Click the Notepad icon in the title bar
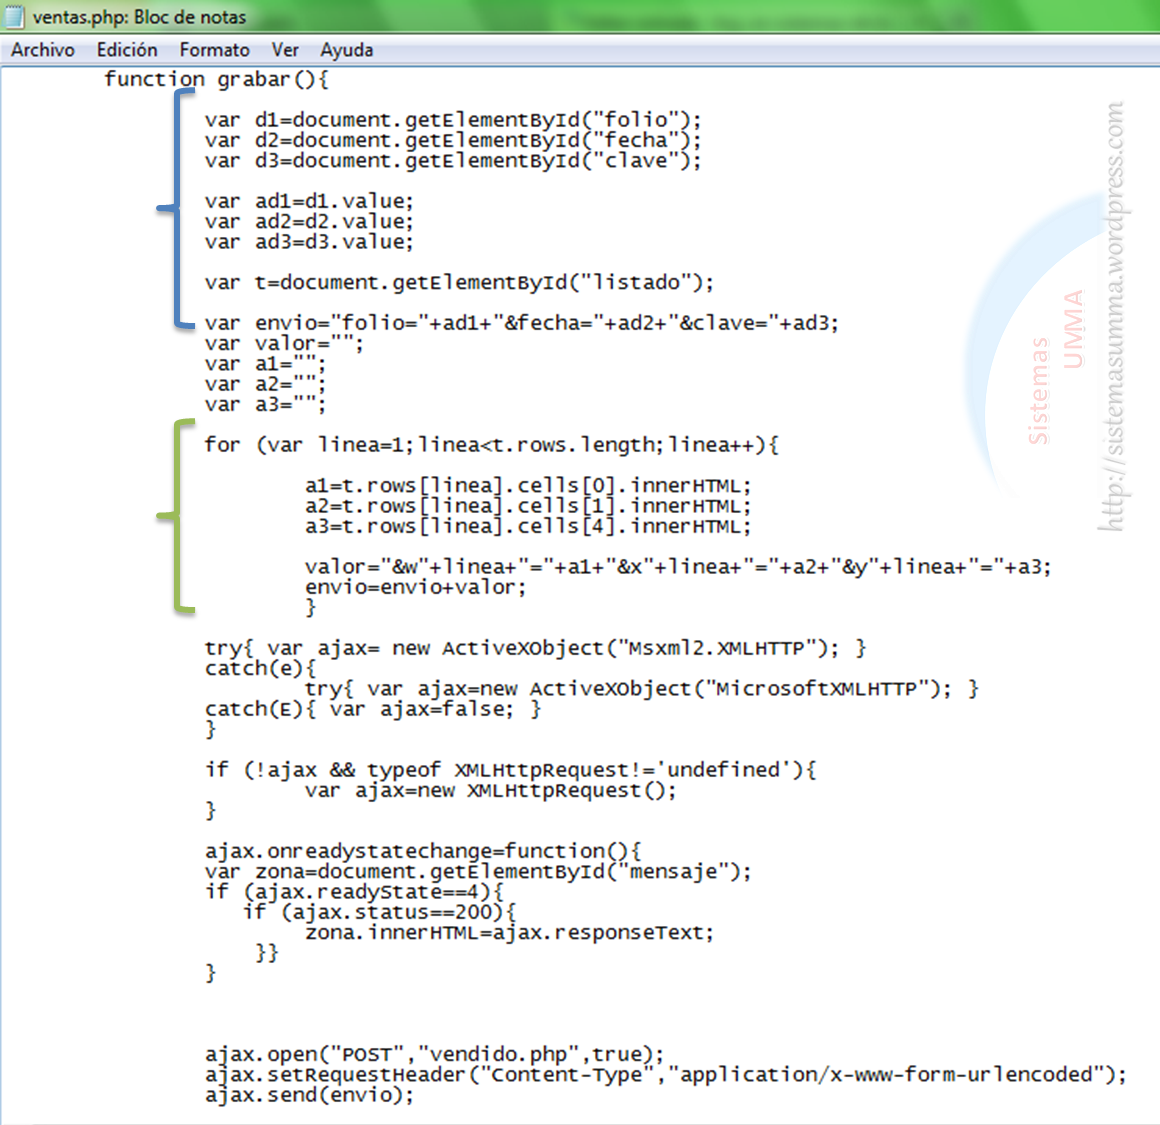The width and height of the screenshot is (1160, 1125). 14,17
